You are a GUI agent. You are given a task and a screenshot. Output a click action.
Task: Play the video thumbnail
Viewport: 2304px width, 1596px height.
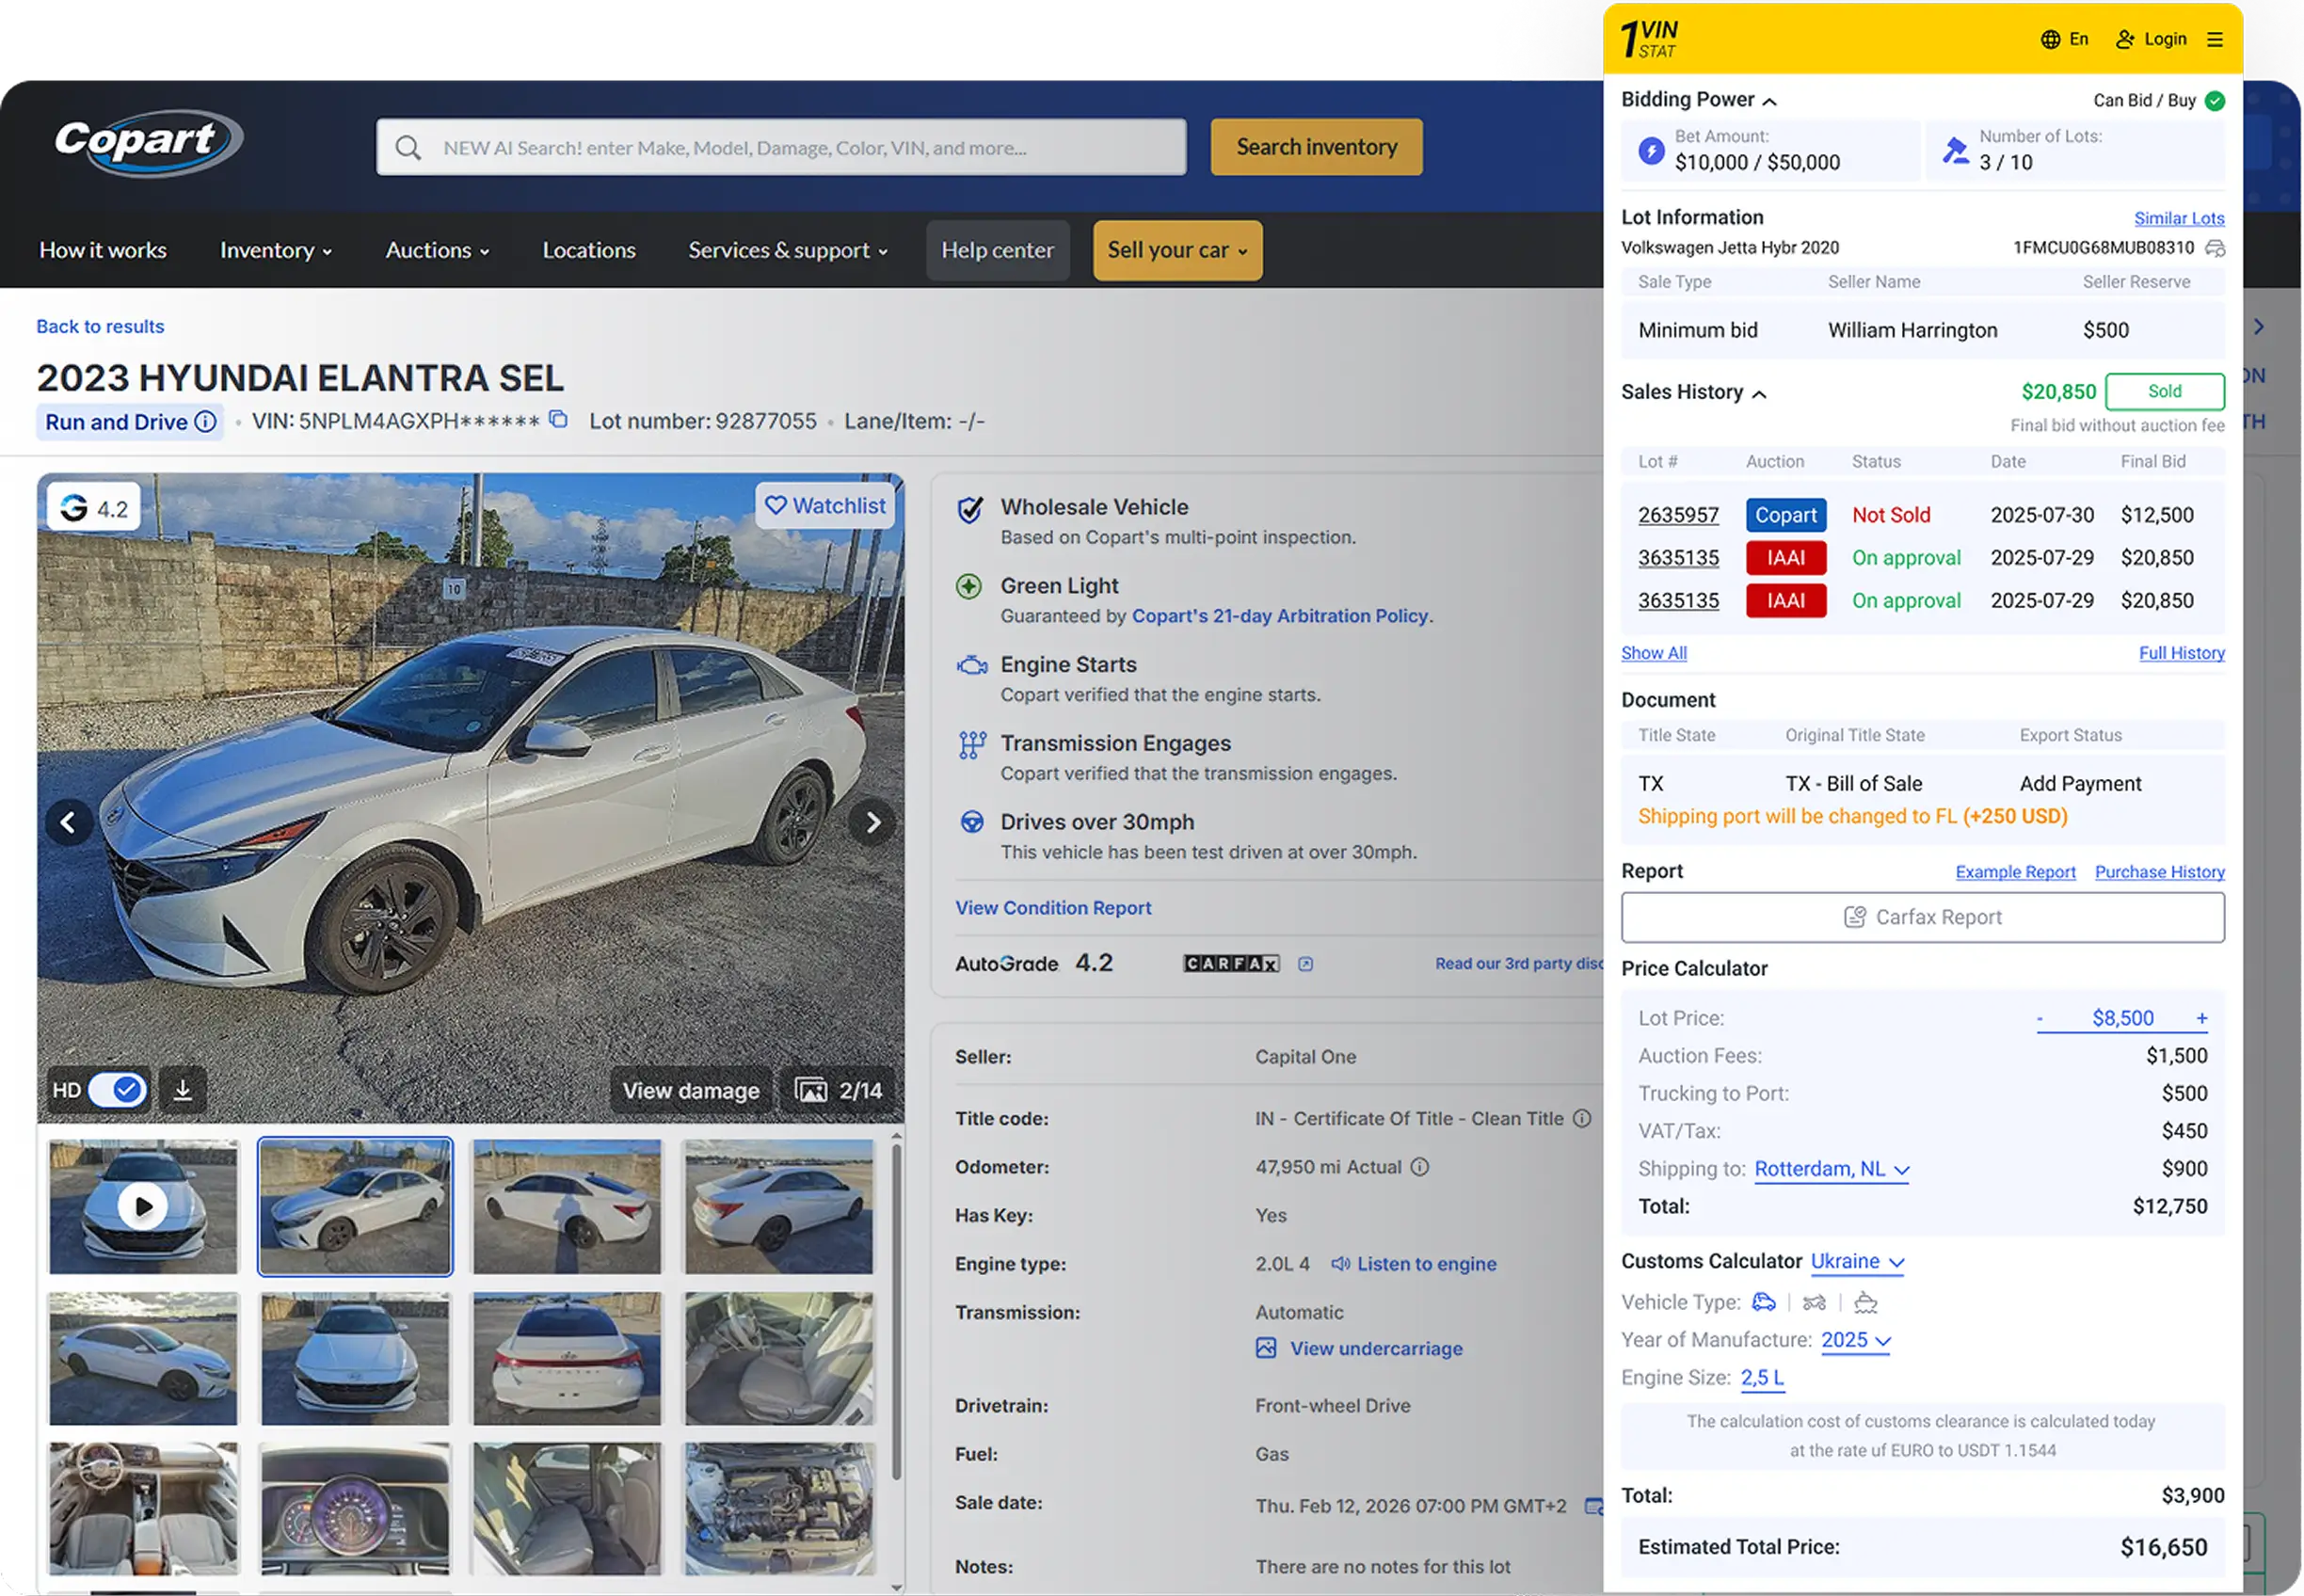pos(143,1207)
